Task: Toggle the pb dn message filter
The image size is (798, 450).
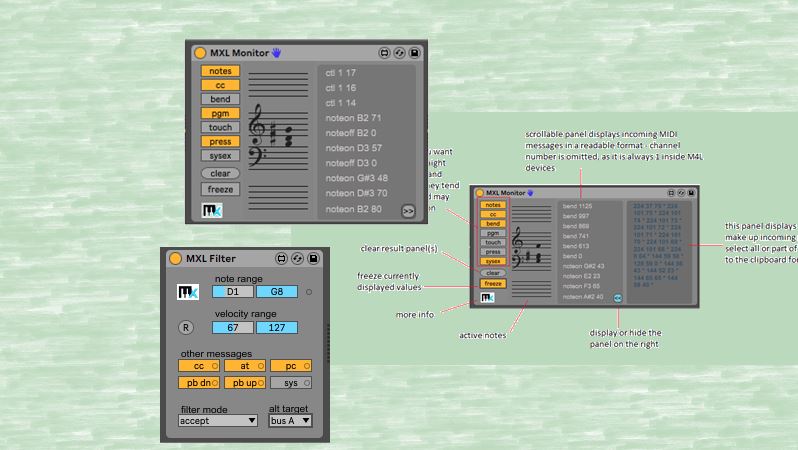Action: click(200, 382)
